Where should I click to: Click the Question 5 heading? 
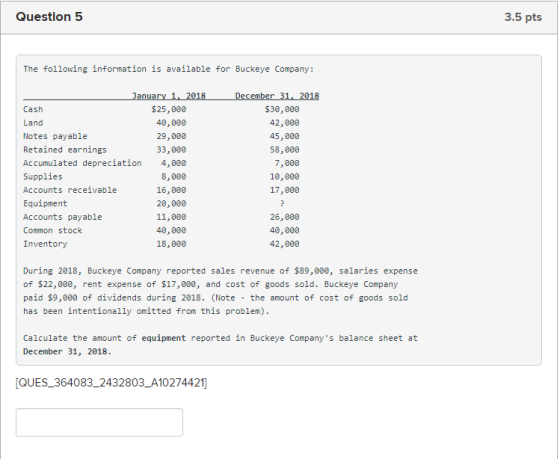(49, 17)
